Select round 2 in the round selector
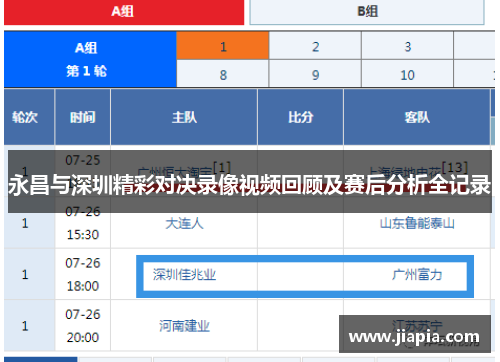This screenshot has width=500, height=362. point(315,46)
